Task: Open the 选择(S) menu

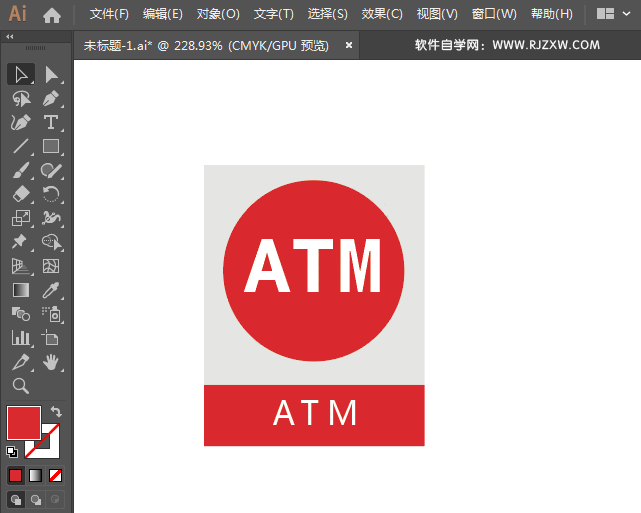Action: click(327, 14)
